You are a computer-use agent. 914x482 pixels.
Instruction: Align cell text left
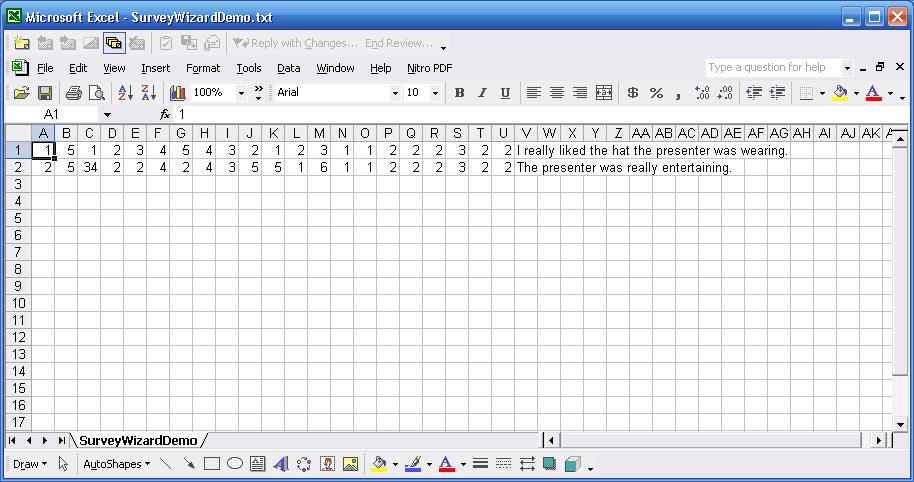pos(533,93)
